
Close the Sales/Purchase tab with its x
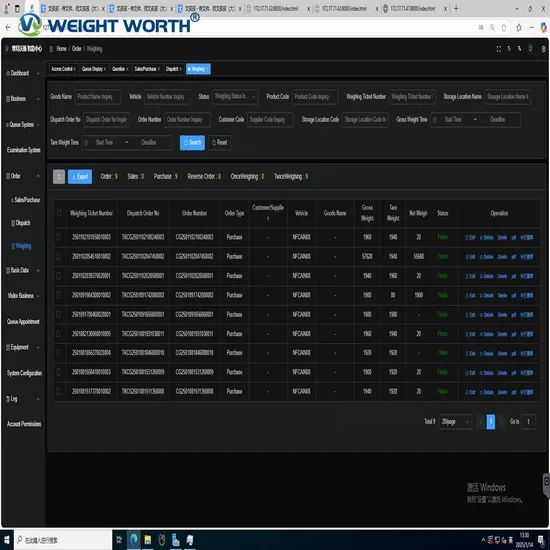pos(159,69)
